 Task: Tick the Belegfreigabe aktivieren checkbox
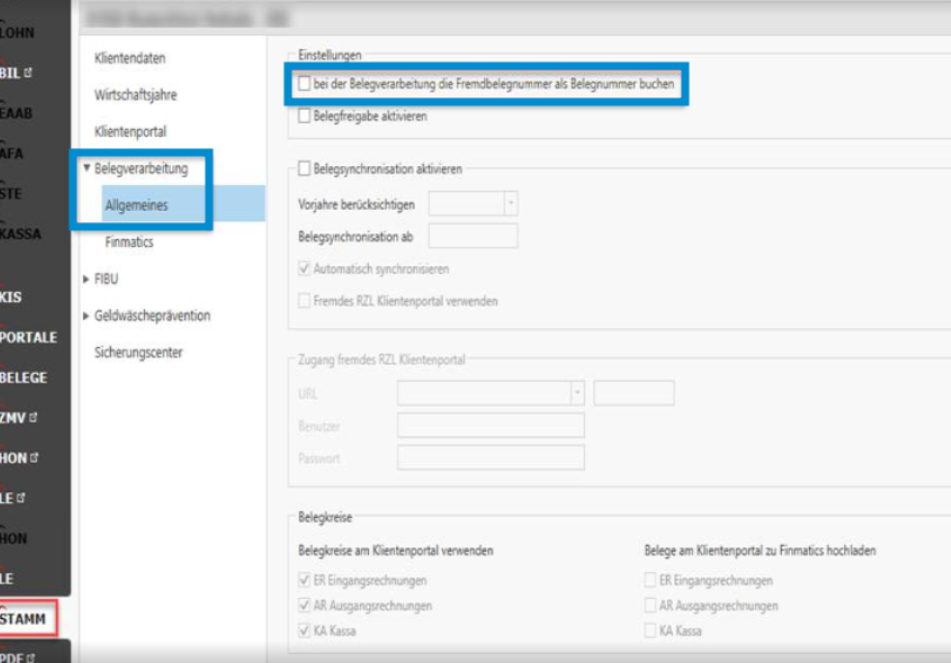point(304,116)
